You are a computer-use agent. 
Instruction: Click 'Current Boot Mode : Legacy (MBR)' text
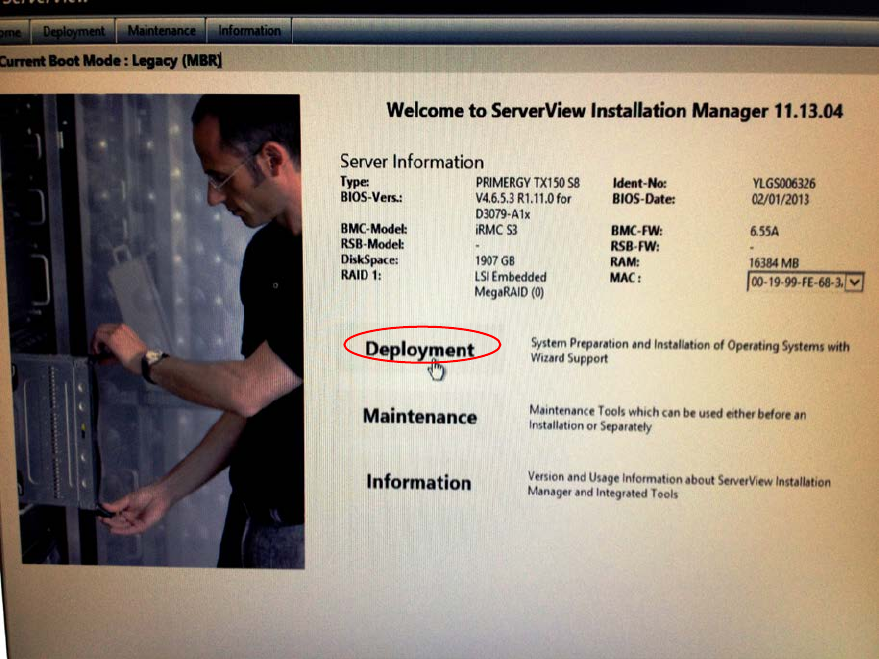click(x=110, y=61)
